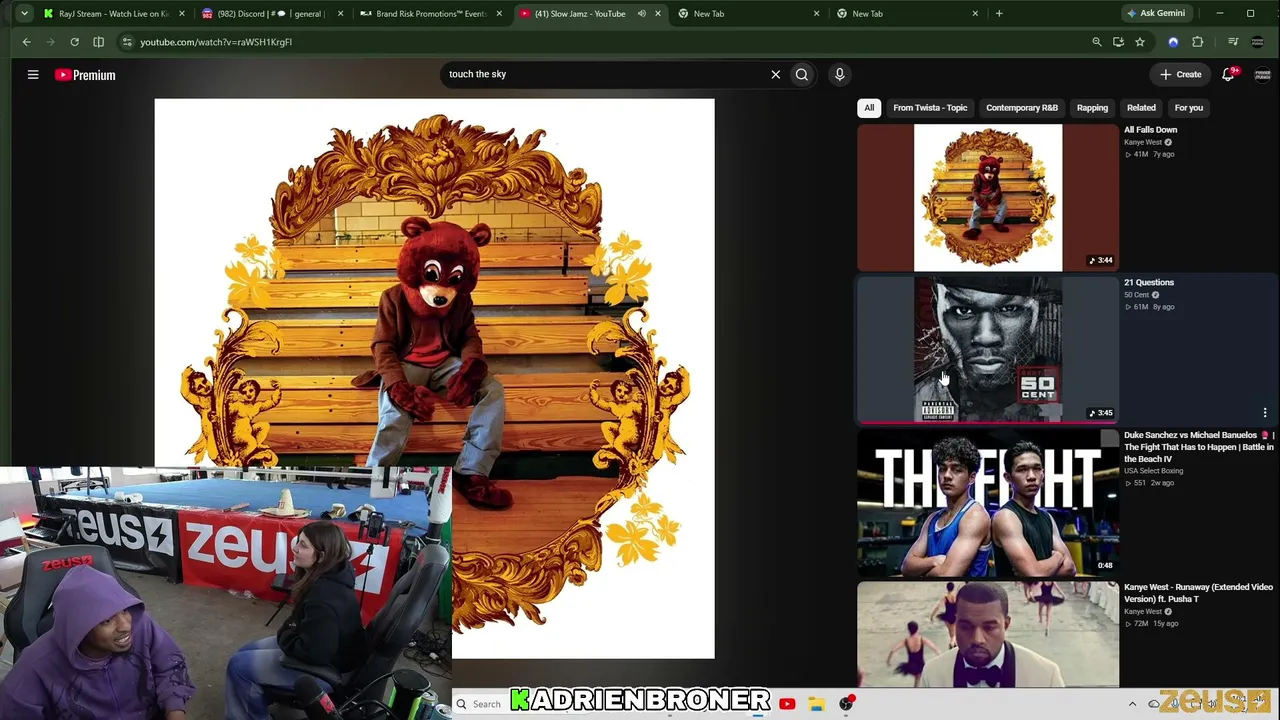
Task: Bookmark this page with star
Action: 1140,42
